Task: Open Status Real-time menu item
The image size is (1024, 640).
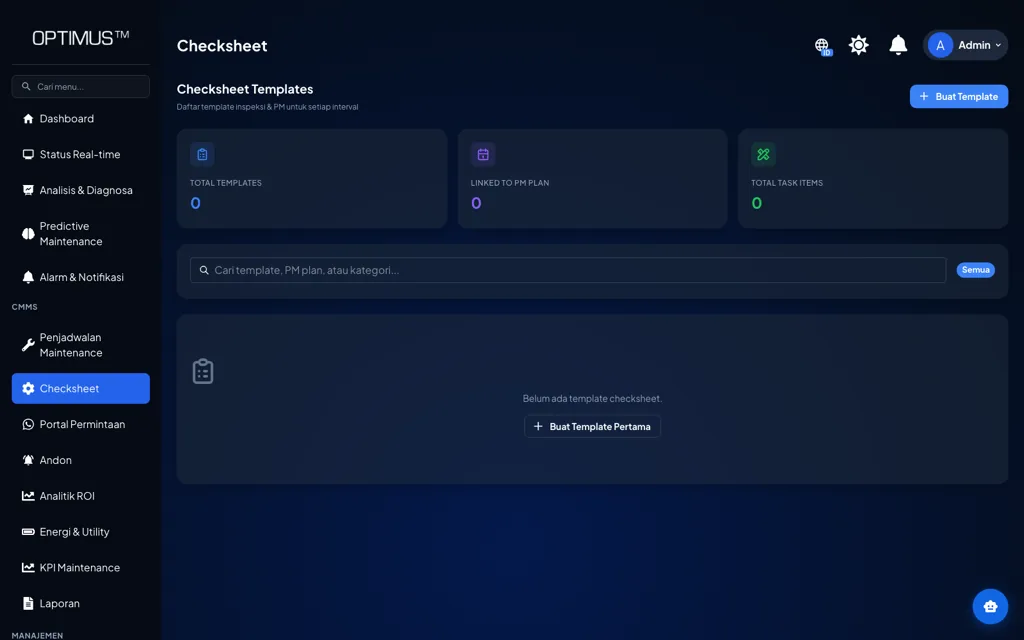Action: [x=80, y=155]
